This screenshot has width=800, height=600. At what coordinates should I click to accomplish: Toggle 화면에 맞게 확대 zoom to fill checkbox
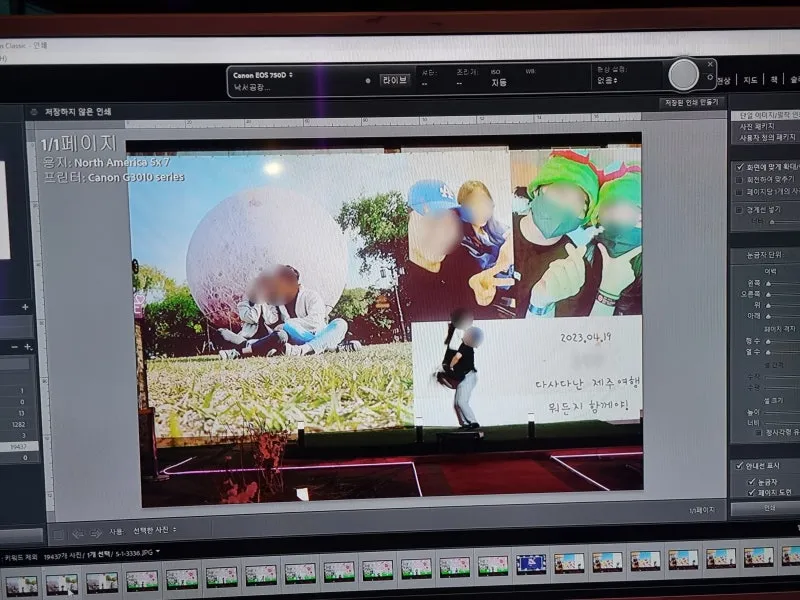(x=739, y=166)
